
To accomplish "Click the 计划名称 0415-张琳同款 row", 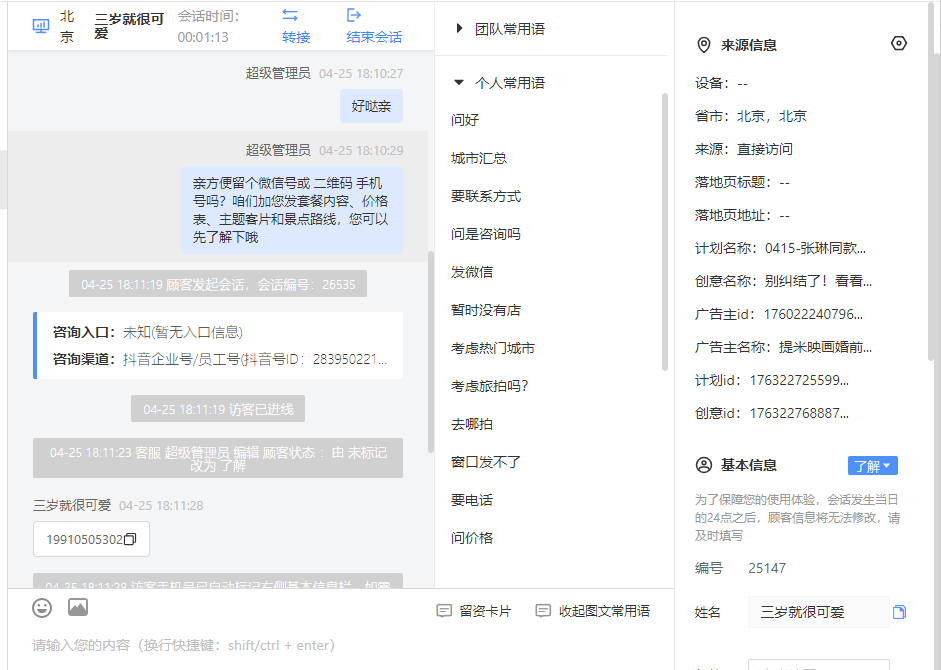I will coord(780,249).
